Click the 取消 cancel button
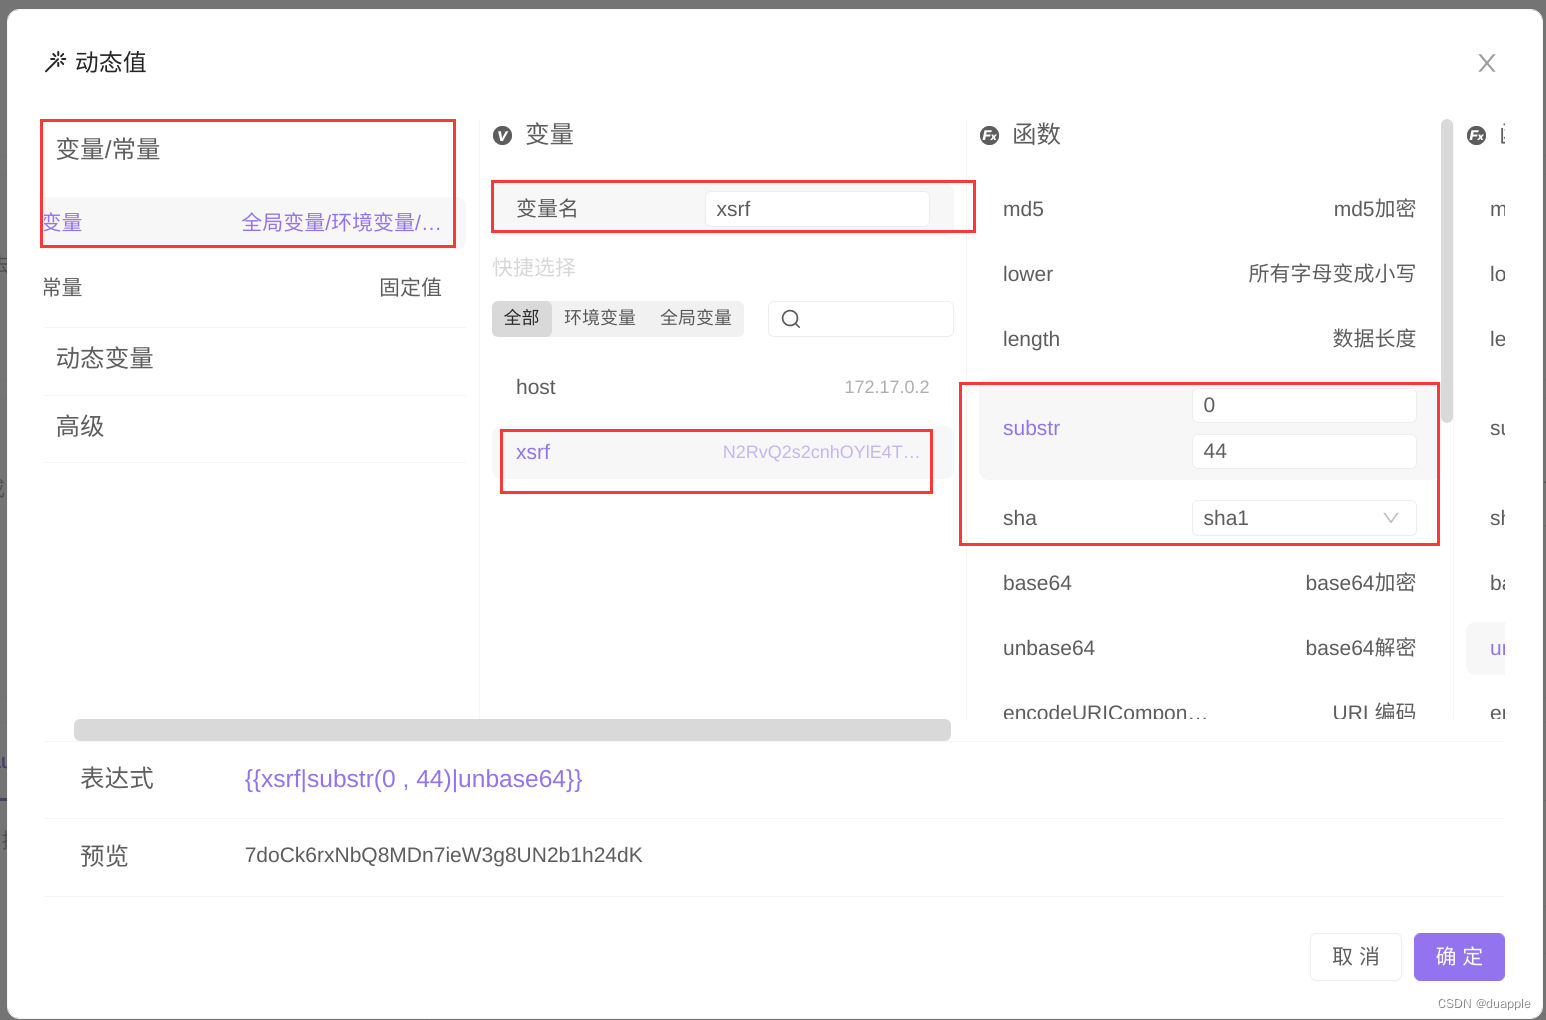1546x1020 pixels. pos(1356,957)
